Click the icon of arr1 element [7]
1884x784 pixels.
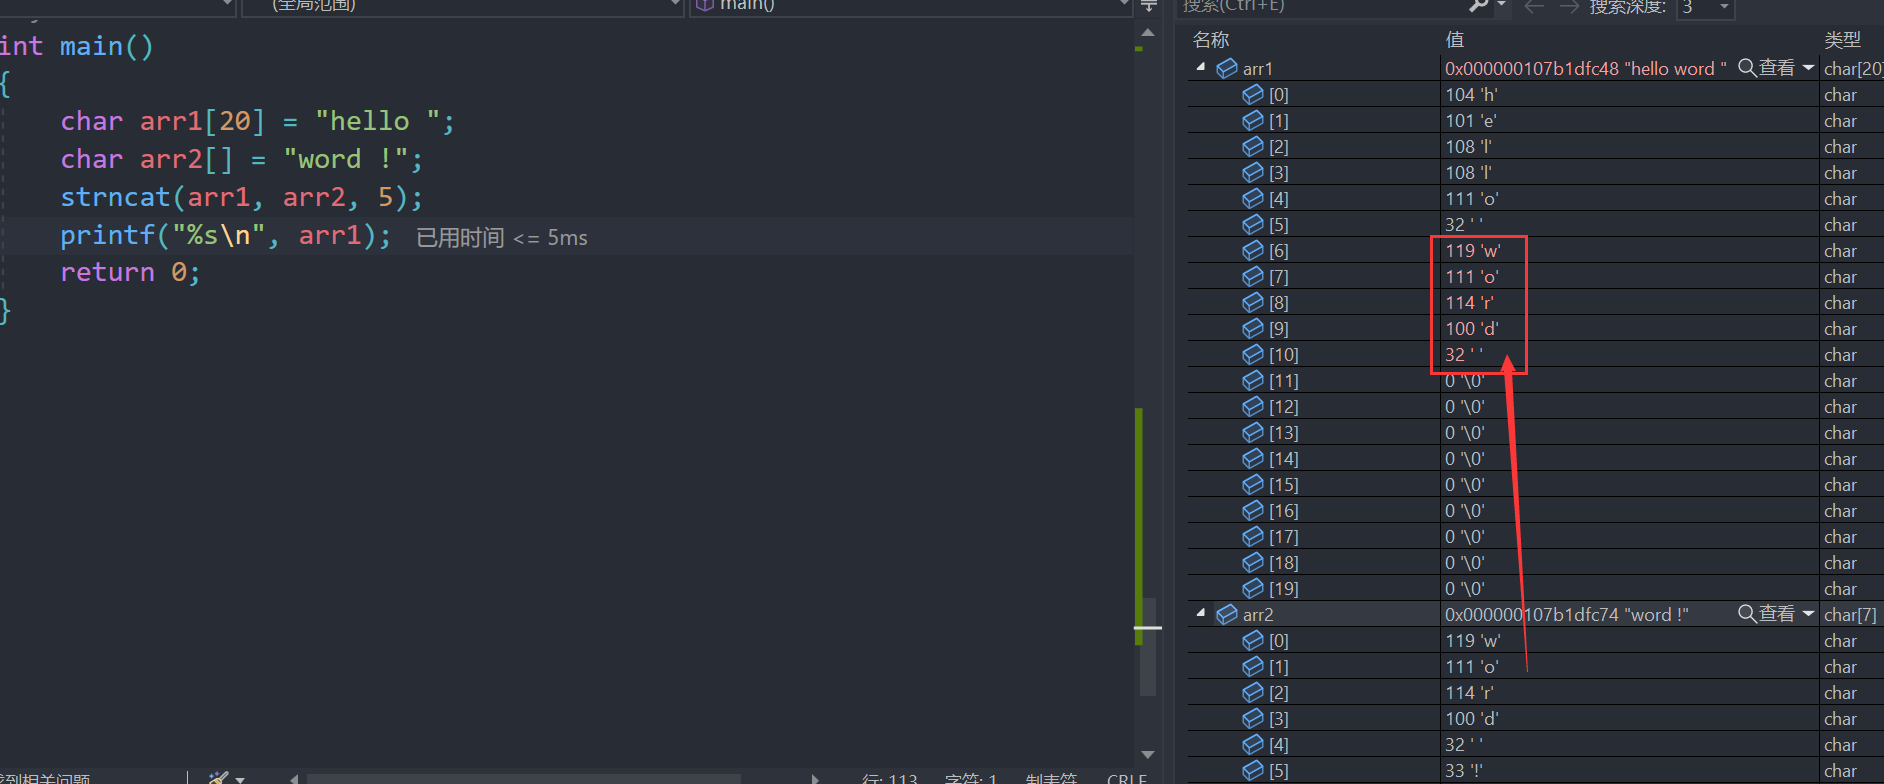point(1253,276)
